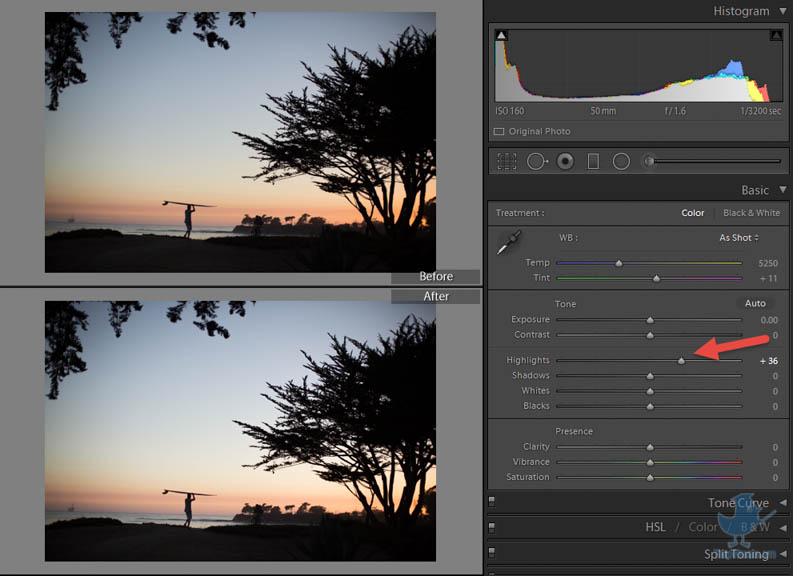This screenshot has height=576, width=793.
Task: Click the Highlights slider handle
Action: [x=682, y=360]
